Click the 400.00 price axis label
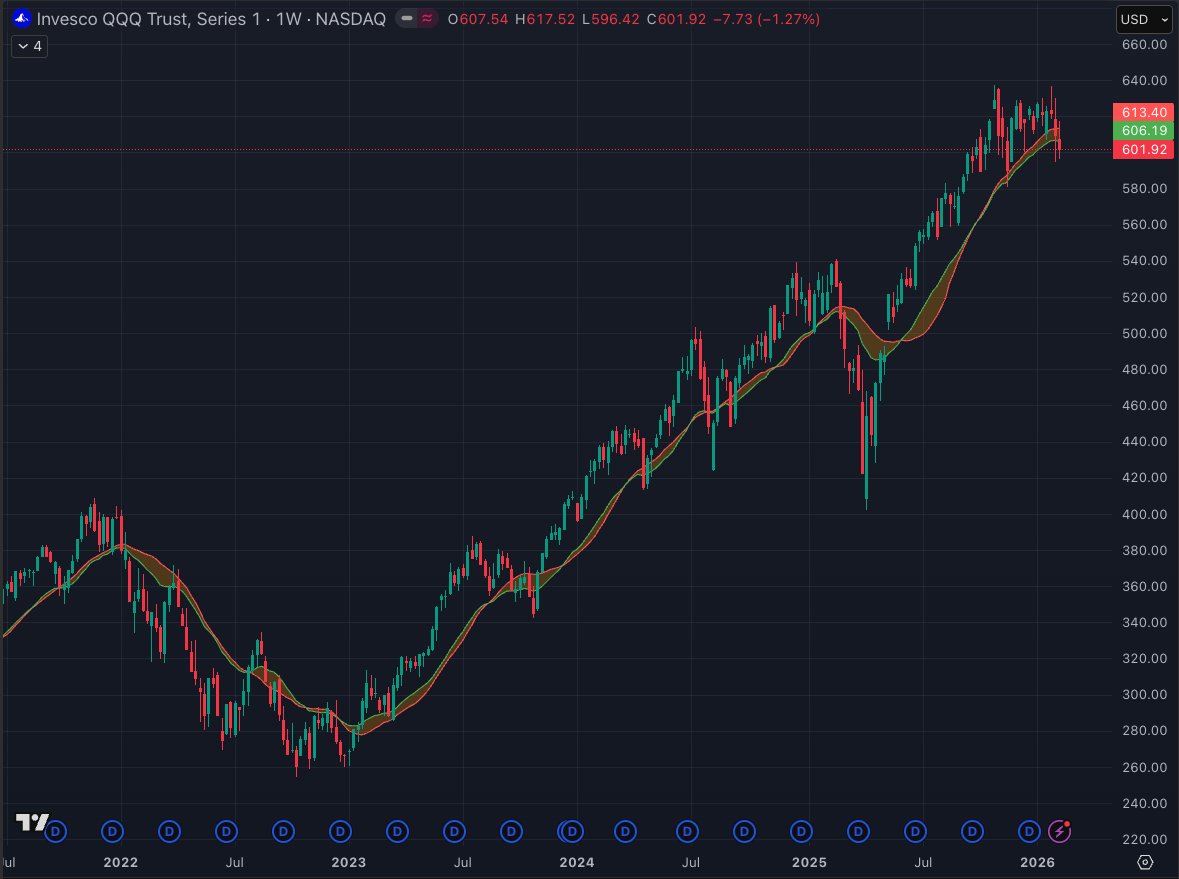This screenshot has height=879, width=1179. pyautogui.click(x=1144, y=514)
